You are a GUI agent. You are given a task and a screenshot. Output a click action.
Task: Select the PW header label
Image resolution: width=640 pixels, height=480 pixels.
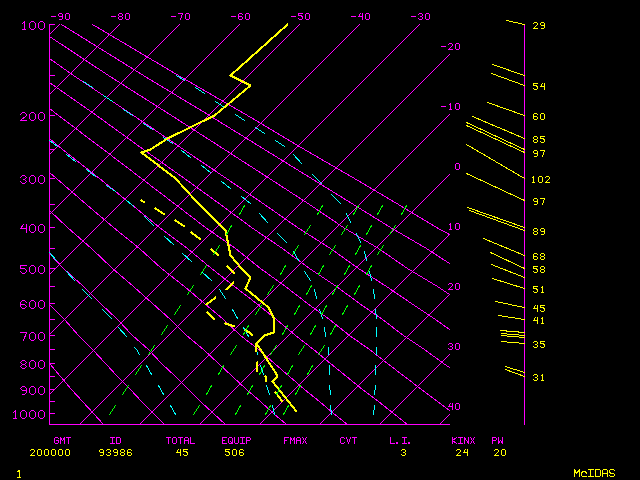[500, 440]
